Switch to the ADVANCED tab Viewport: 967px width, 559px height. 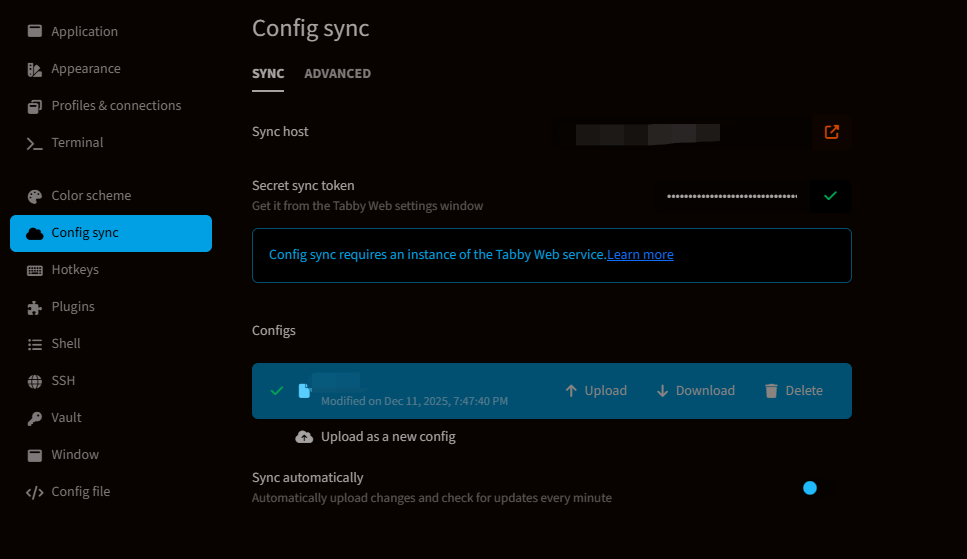click(x=337, y=74)
